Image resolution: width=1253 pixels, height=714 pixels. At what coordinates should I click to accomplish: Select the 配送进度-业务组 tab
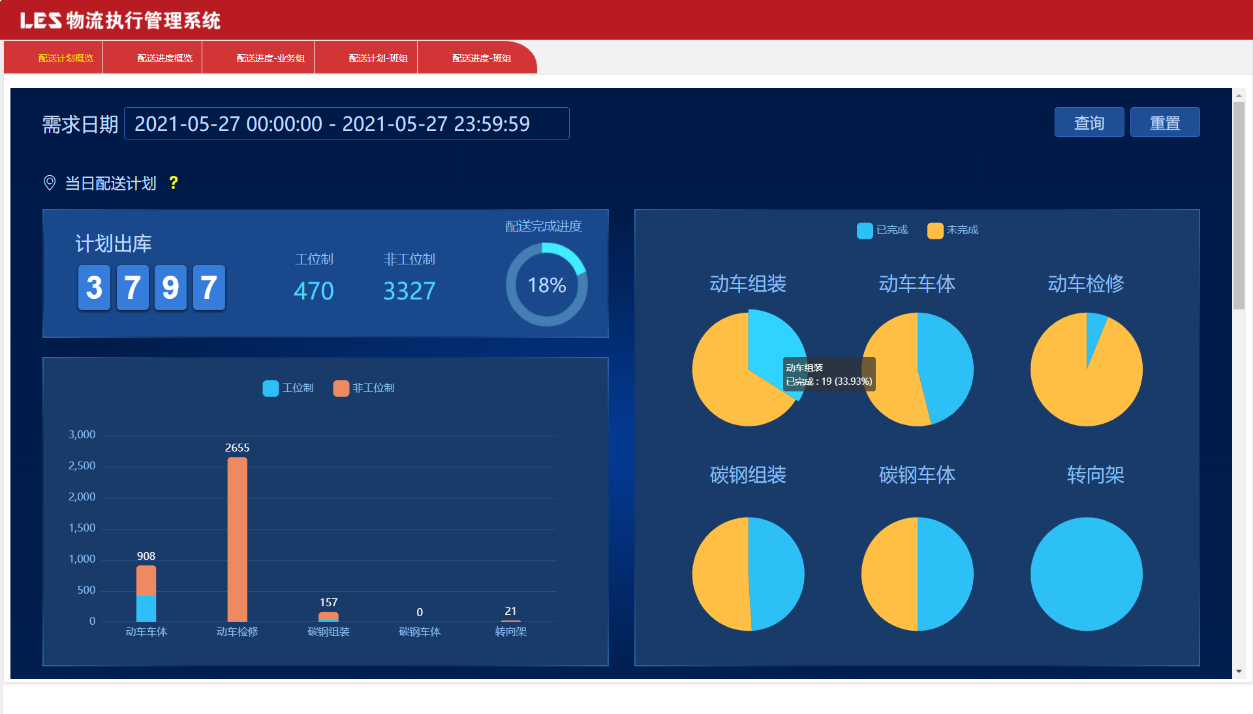[x=270, y=58]
